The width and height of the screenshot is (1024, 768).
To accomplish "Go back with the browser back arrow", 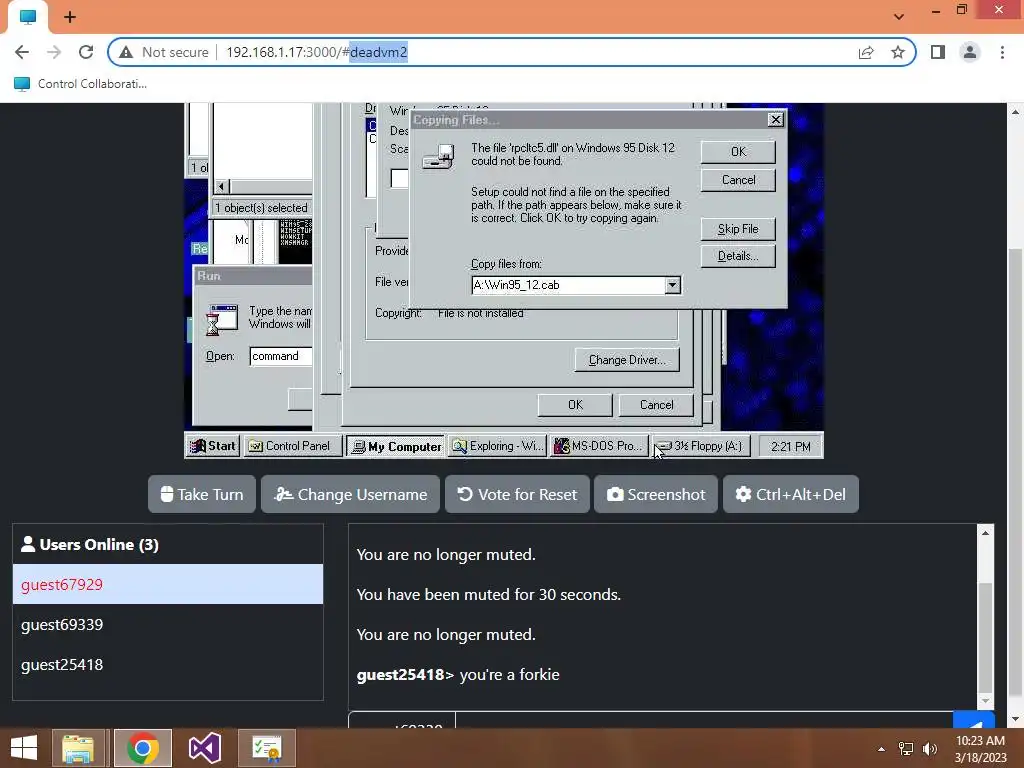I will (22, 52).
